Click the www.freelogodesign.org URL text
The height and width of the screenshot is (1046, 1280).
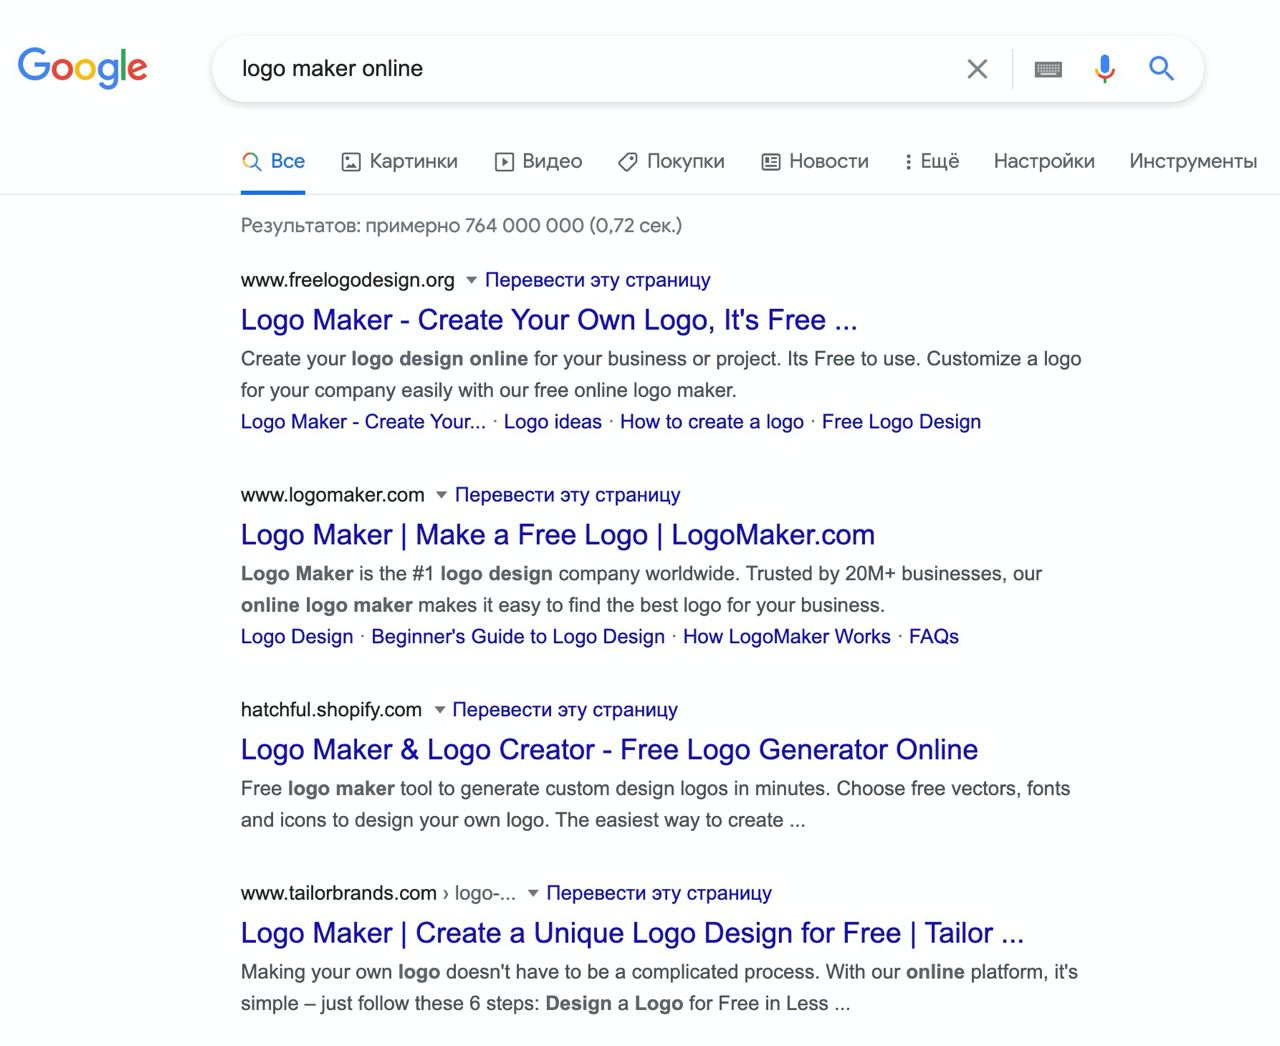coord(348,280)
